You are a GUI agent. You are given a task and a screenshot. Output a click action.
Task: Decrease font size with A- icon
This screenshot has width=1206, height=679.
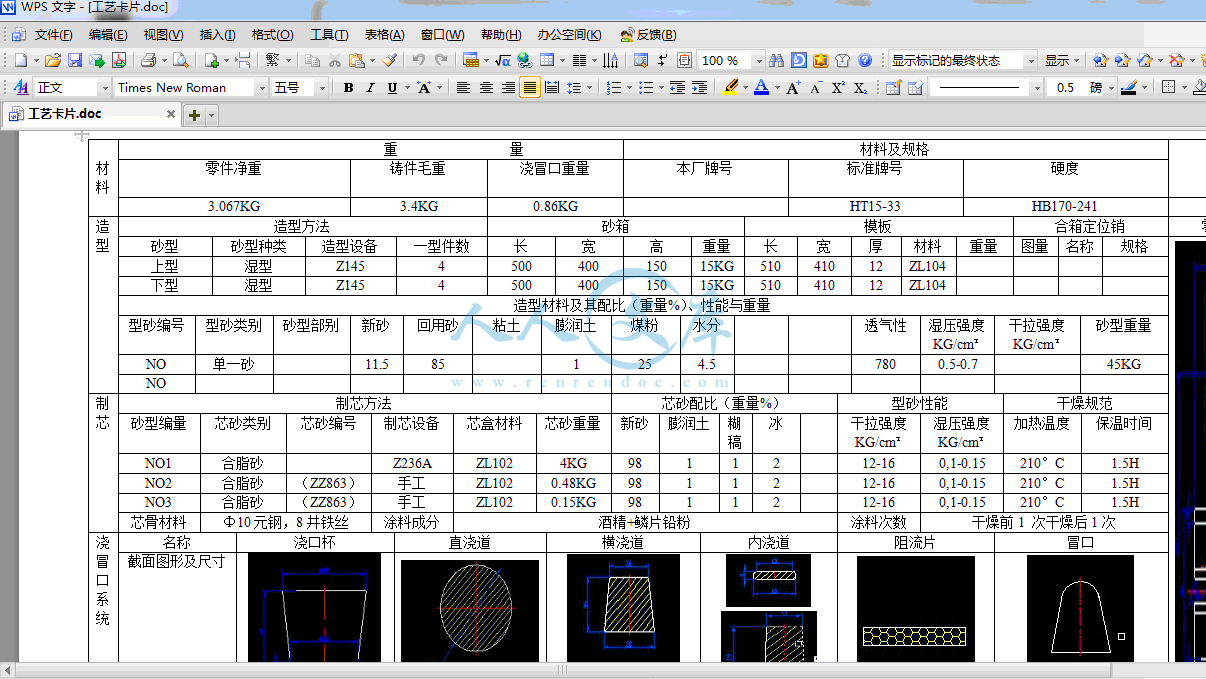(x=816, y=87)
